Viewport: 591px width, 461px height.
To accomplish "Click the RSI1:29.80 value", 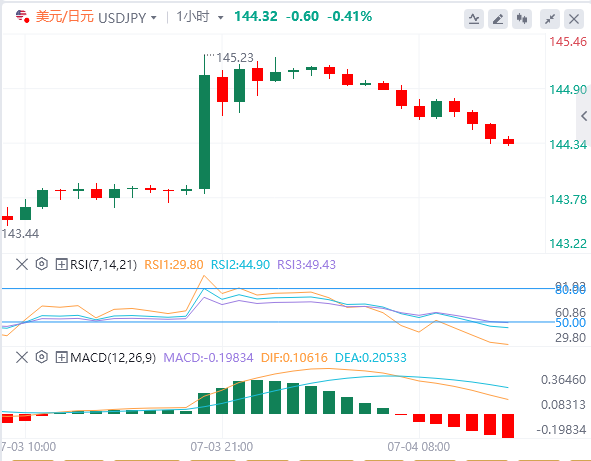I will [174, 265].
